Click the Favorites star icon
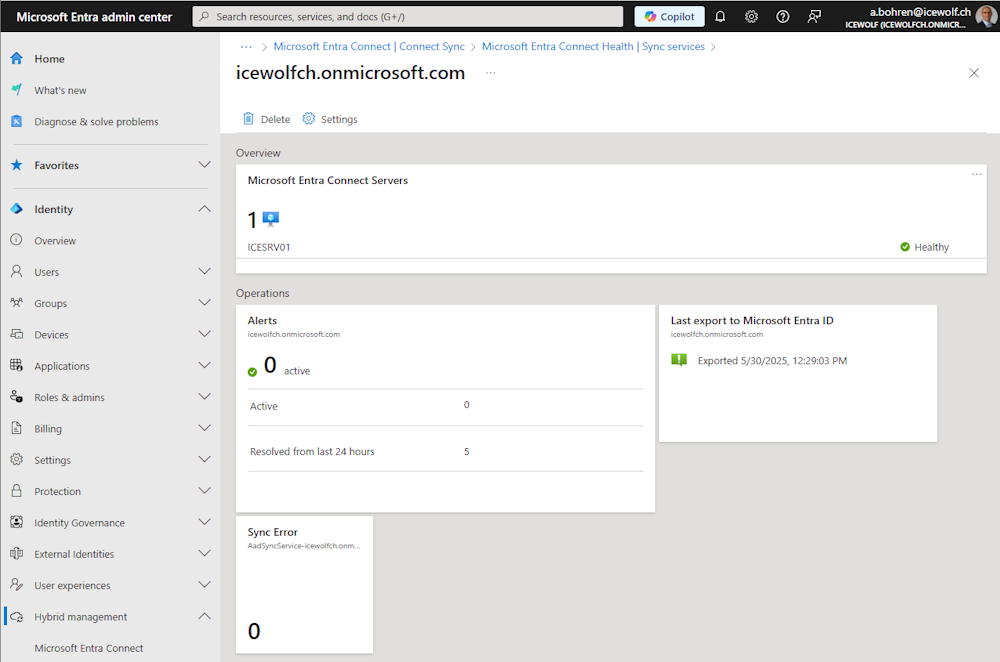The image size is (1000, 662). click(x=17, y=165)
